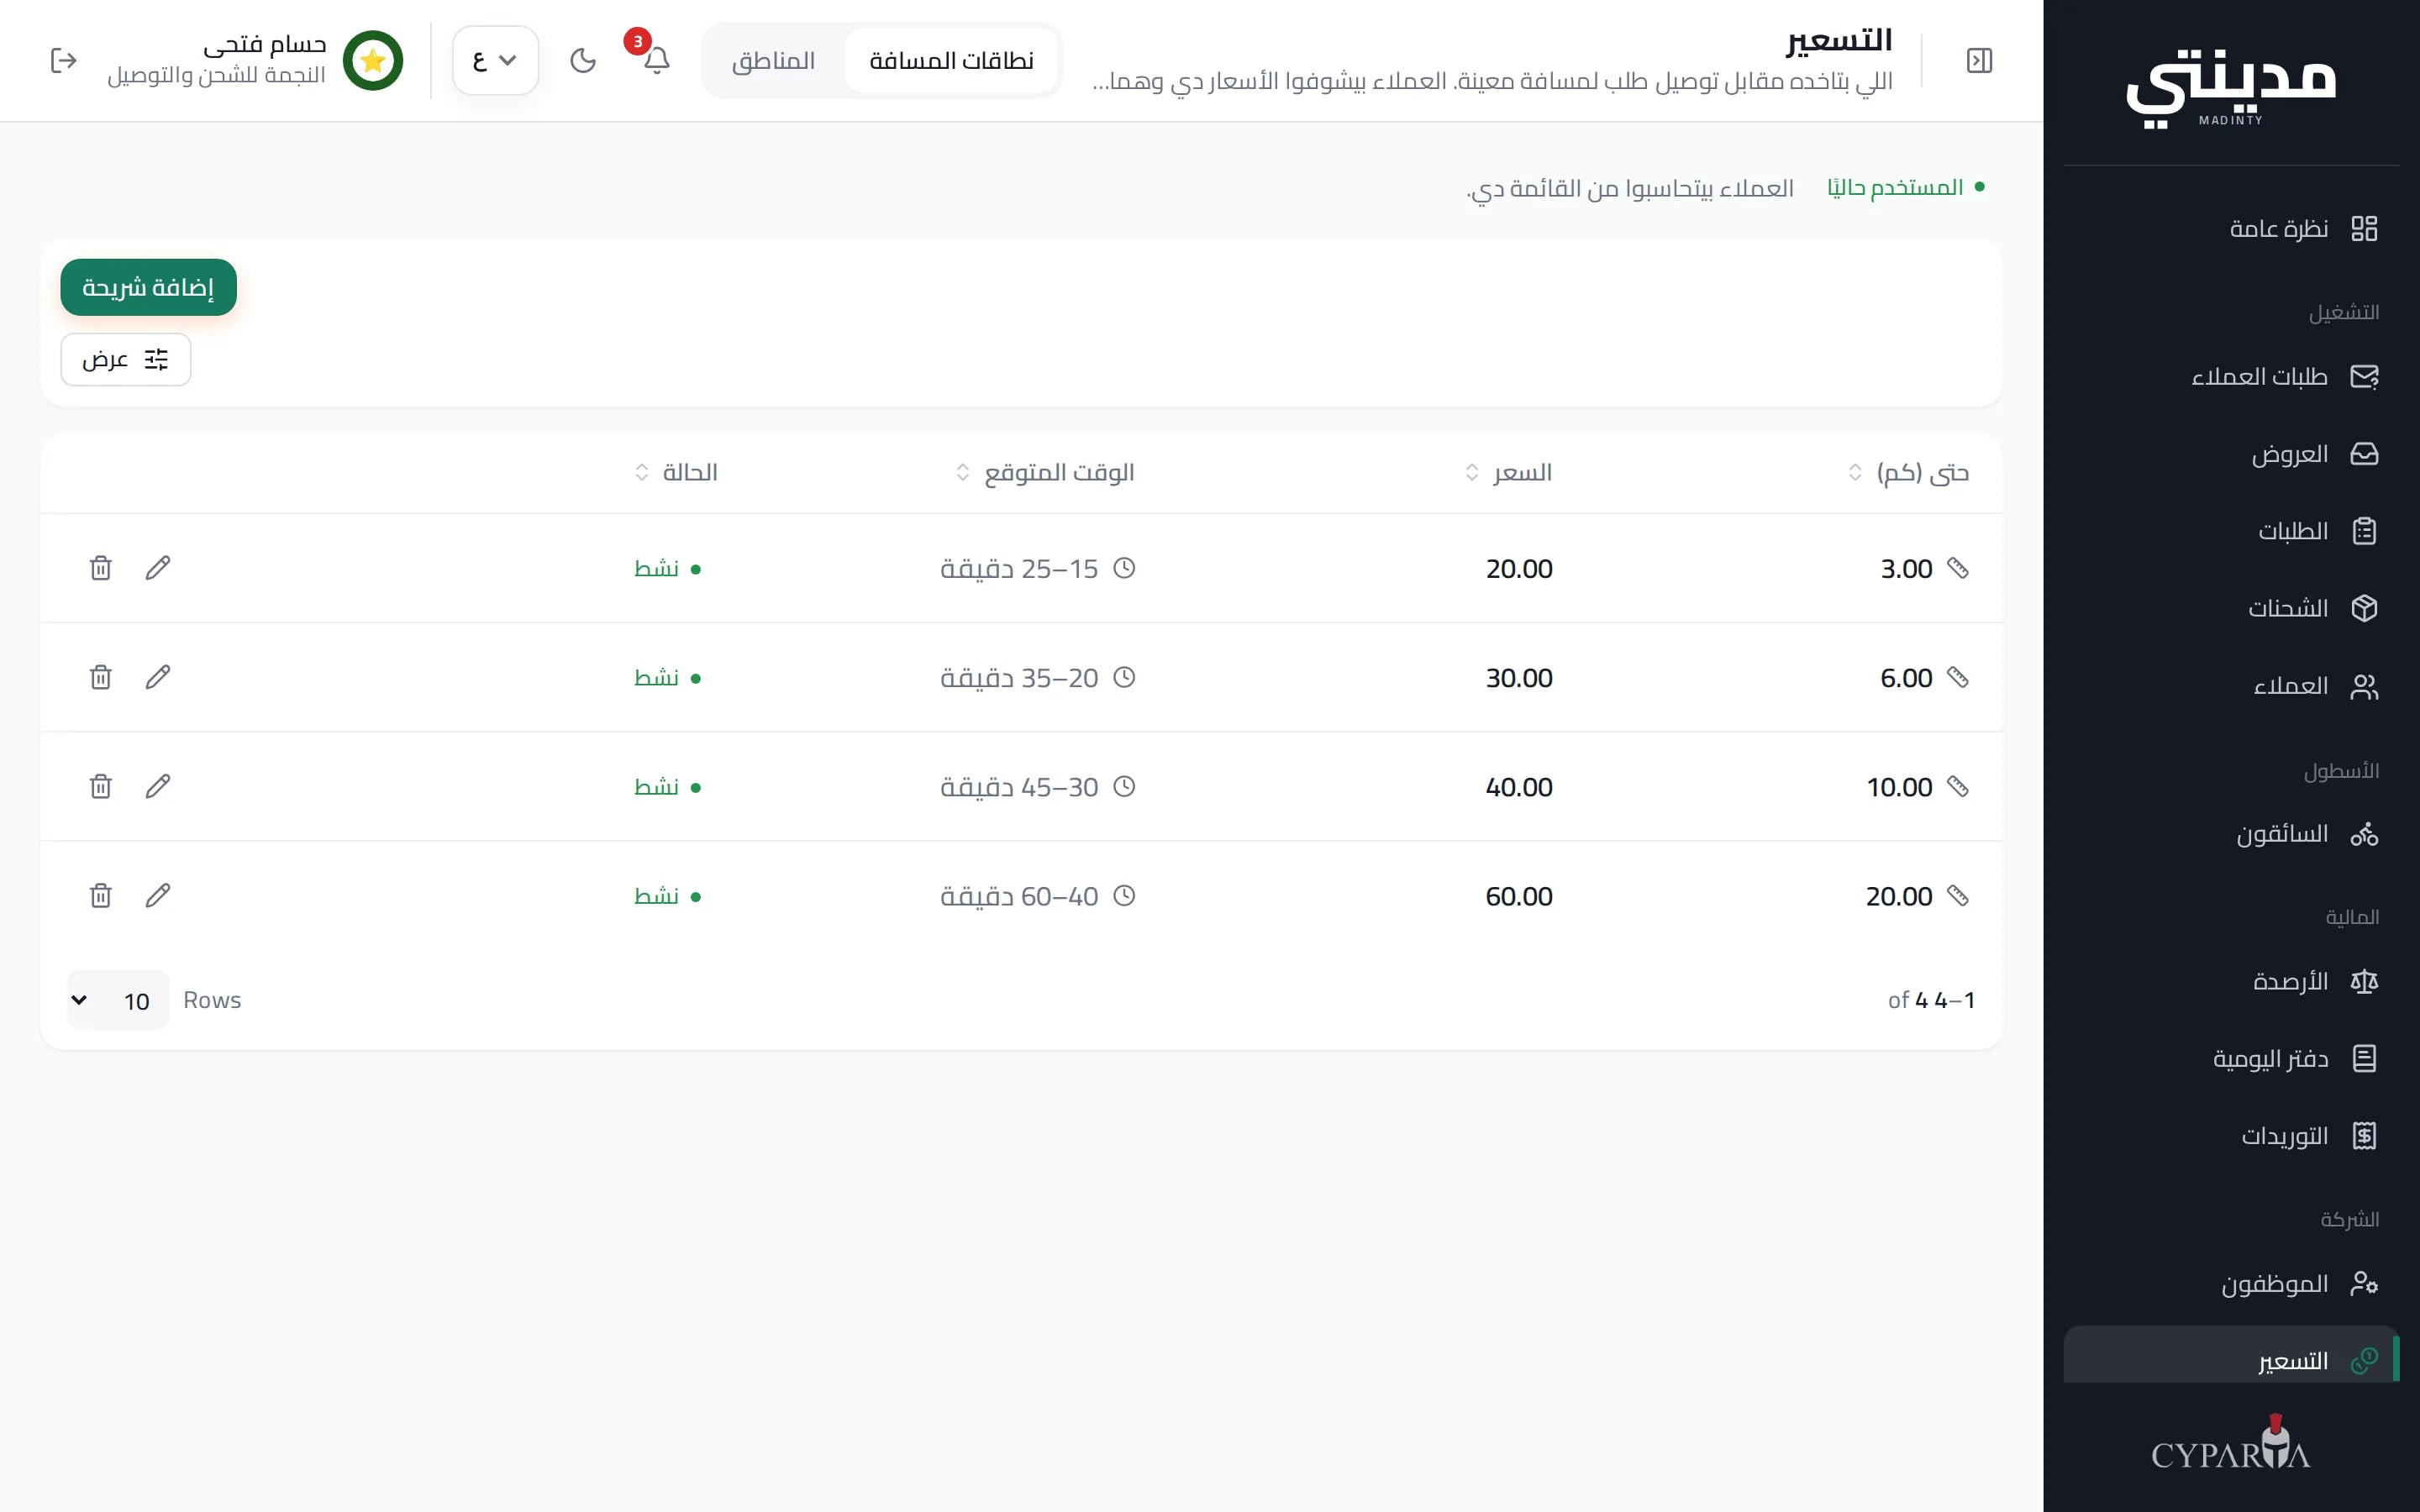2420x1512 pixels.
Task: Open التوريدات in sidebar
Action: [x=2231, y=1136]
